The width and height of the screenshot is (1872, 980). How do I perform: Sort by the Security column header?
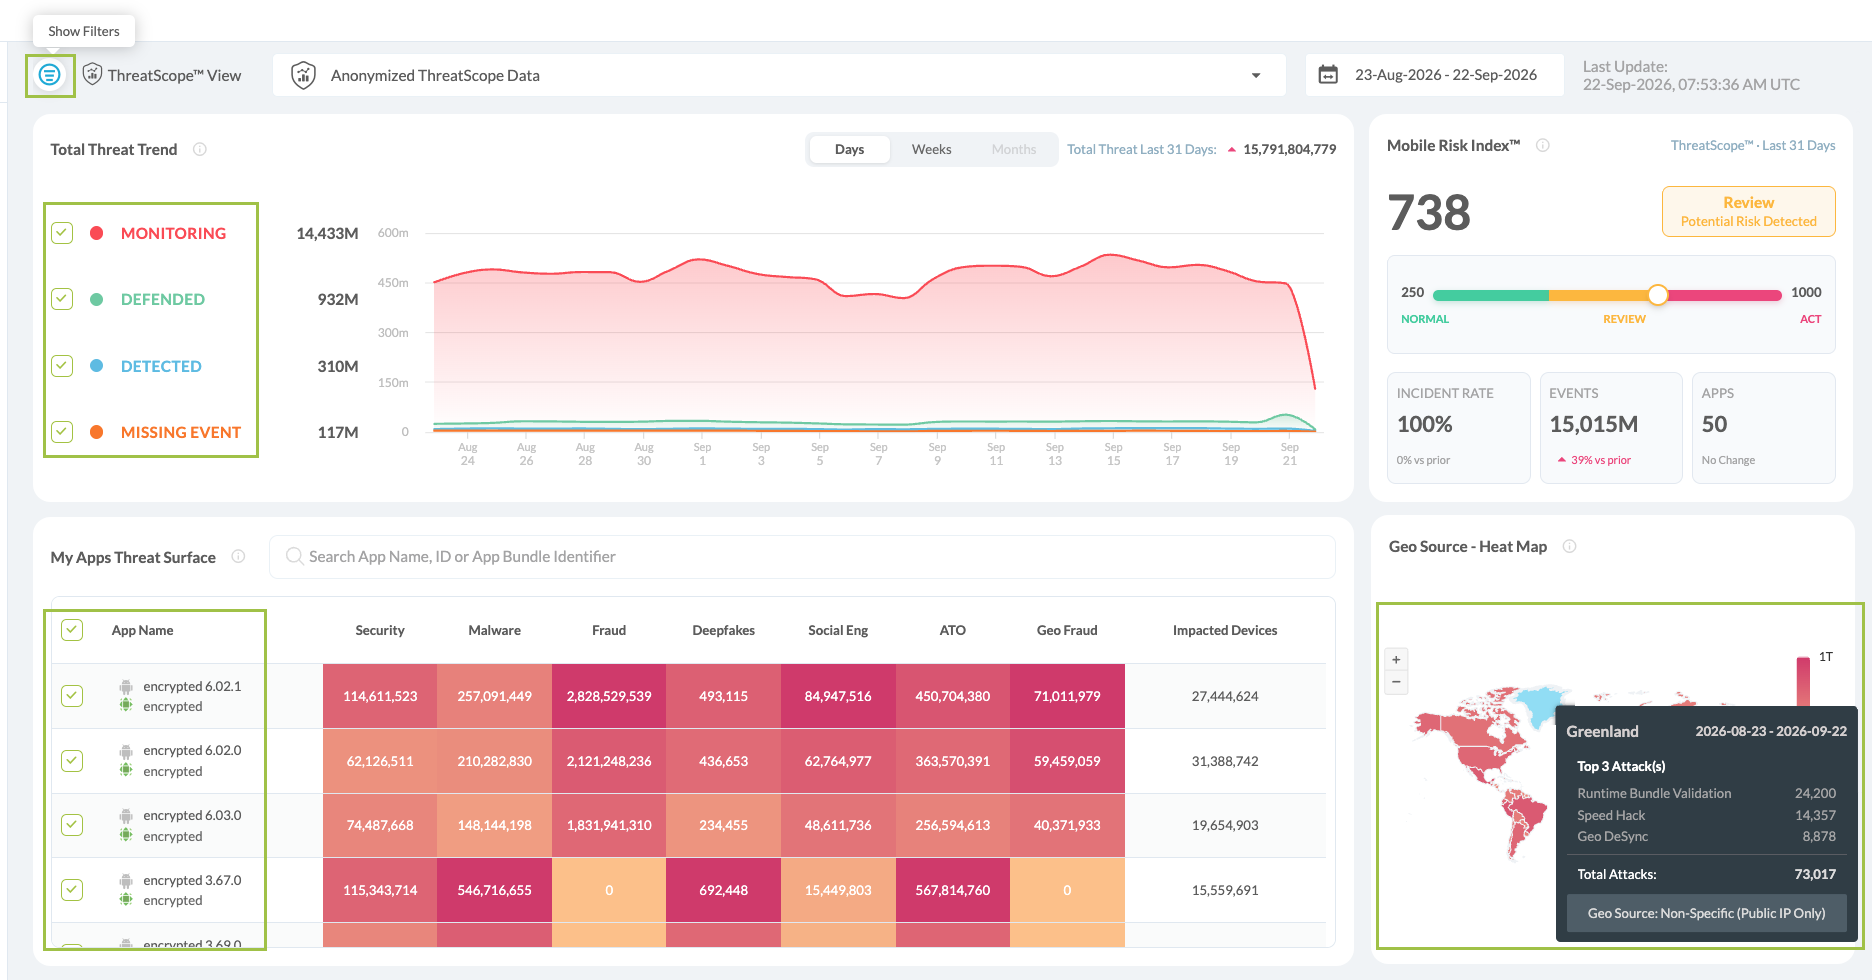coord(380,630)
